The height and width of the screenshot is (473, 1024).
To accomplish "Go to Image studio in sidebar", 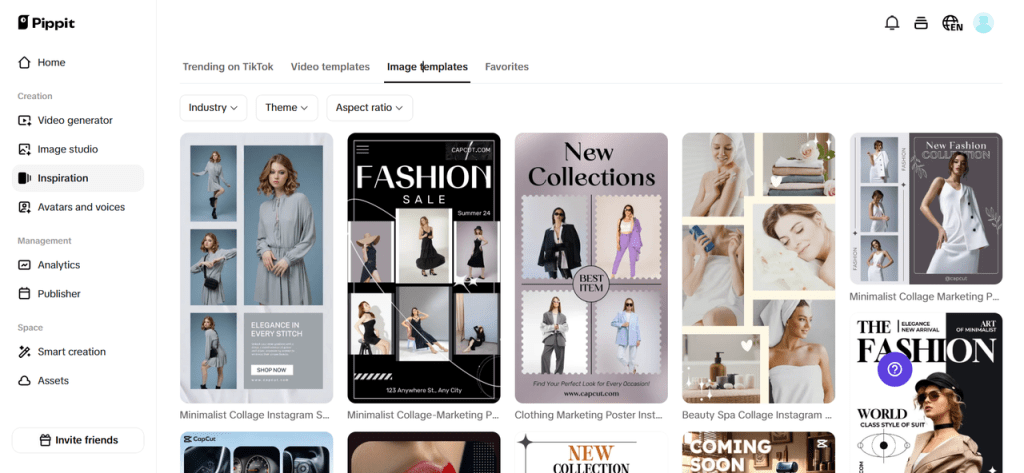I will click(x=68, y=149).
